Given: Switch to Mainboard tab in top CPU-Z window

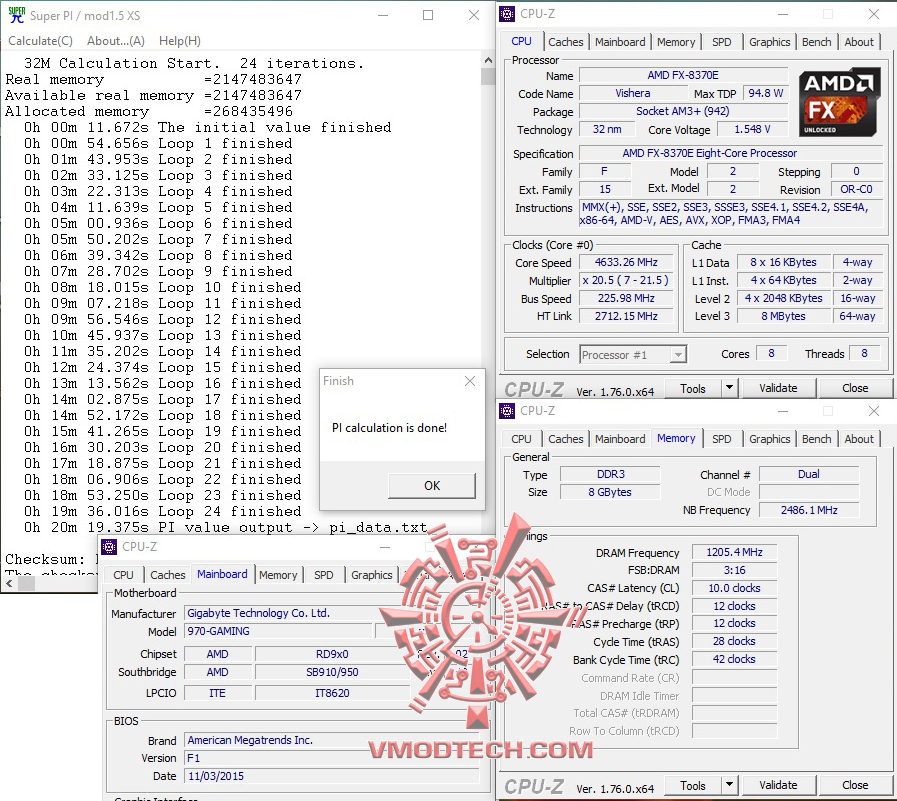Looking at the screenshot, I should [620, 42].
